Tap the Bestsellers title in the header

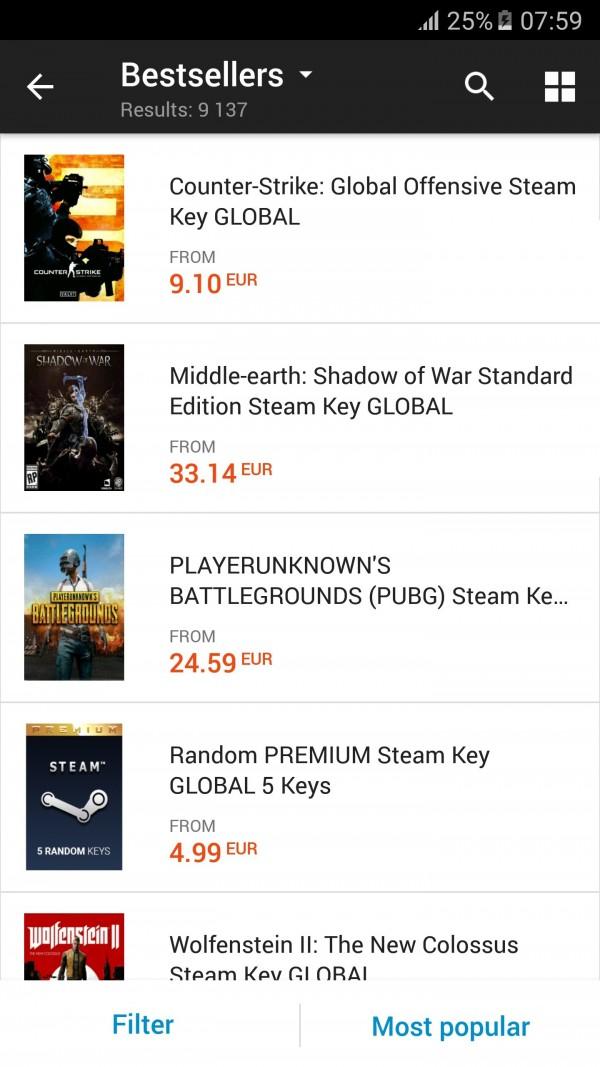pyautogui.click(x=202, y=75)
